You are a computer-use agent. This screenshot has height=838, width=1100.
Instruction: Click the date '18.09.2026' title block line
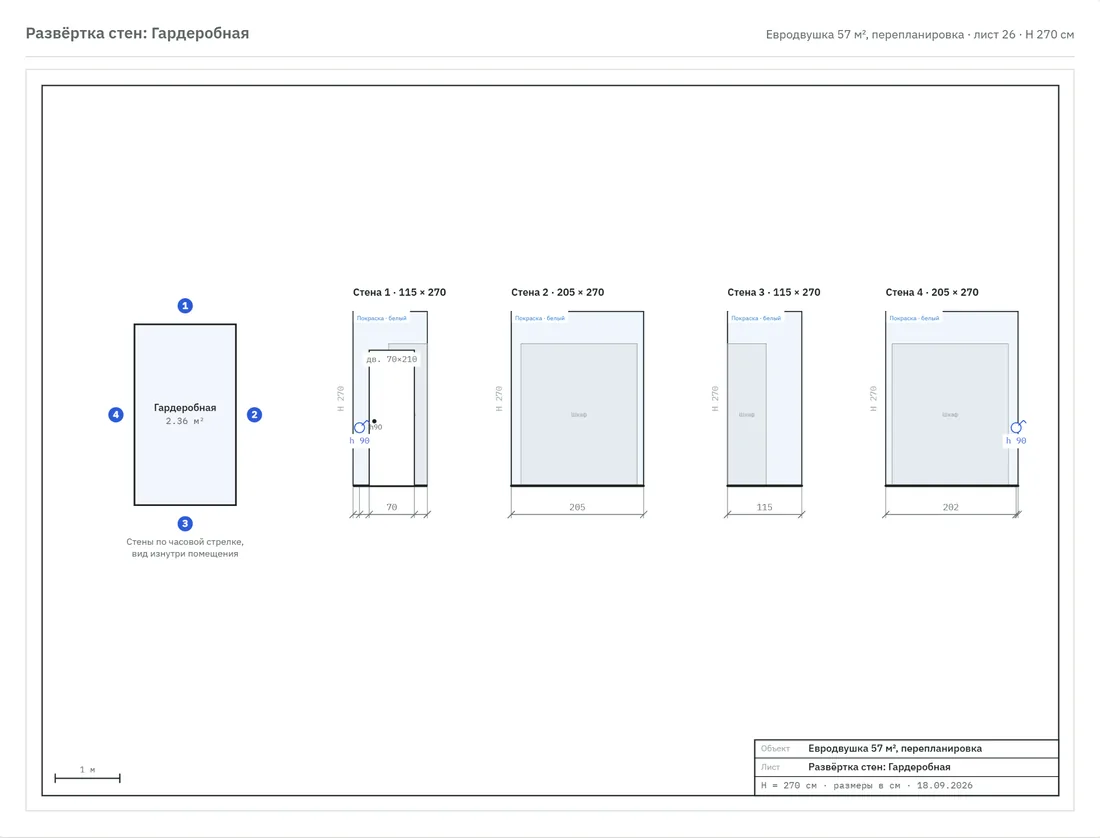(x=906, y=785)
